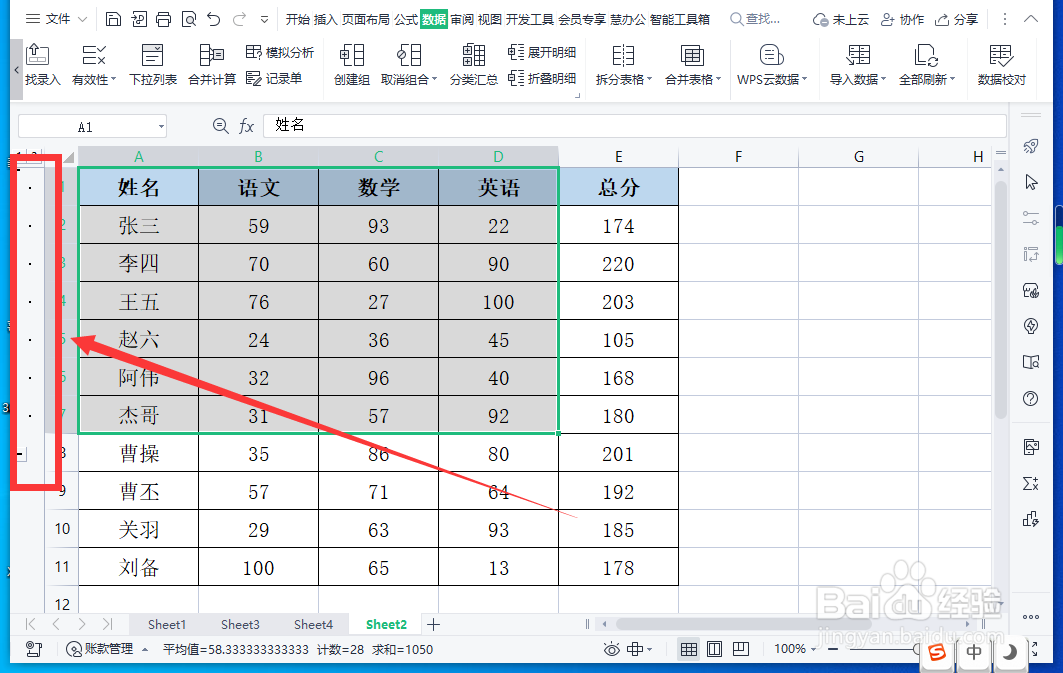This screenshot has height=673, width=1063.
Task: Click zoom out minus on zoom slider
Action: pos(833,649)
